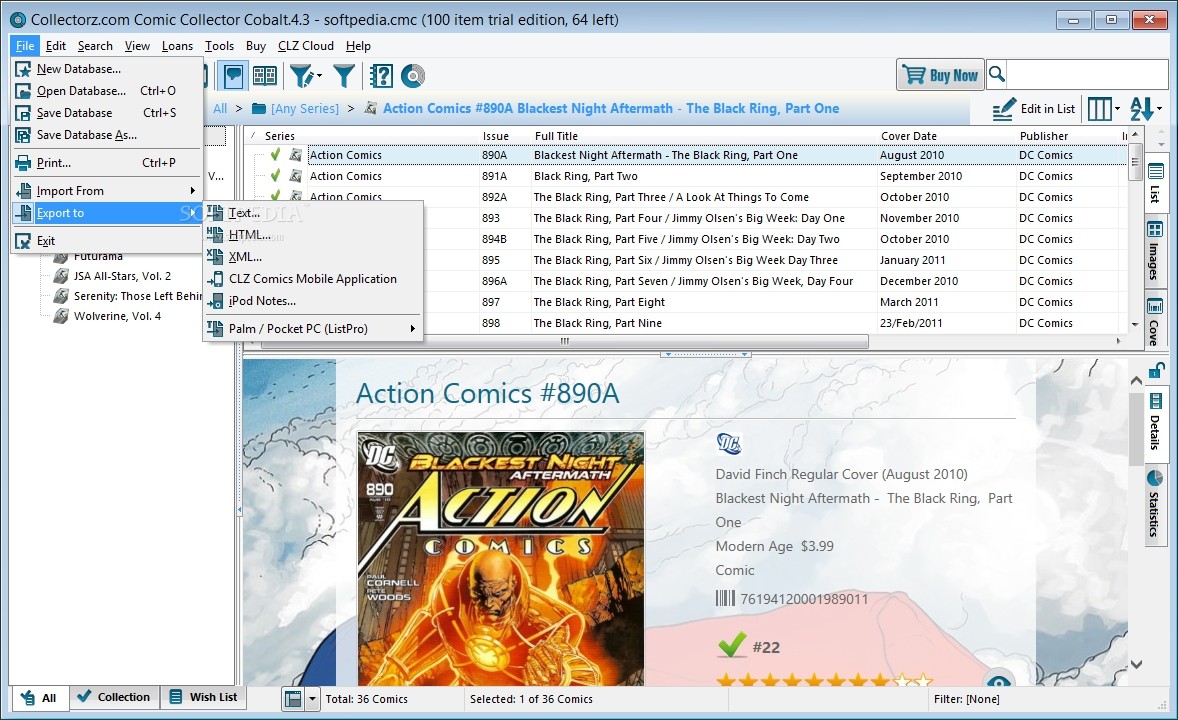This screenshot has height=720, width=1178.
Task: Click the XML export icon
Action: [x=216, y=256]
